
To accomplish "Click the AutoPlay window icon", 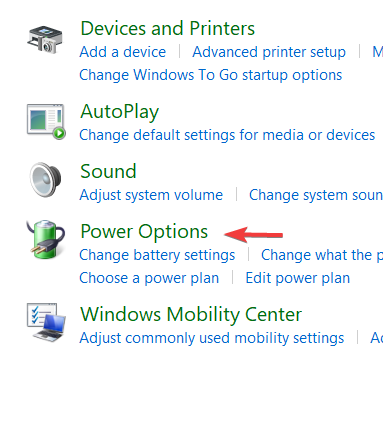I will click(x=46, y=122).
